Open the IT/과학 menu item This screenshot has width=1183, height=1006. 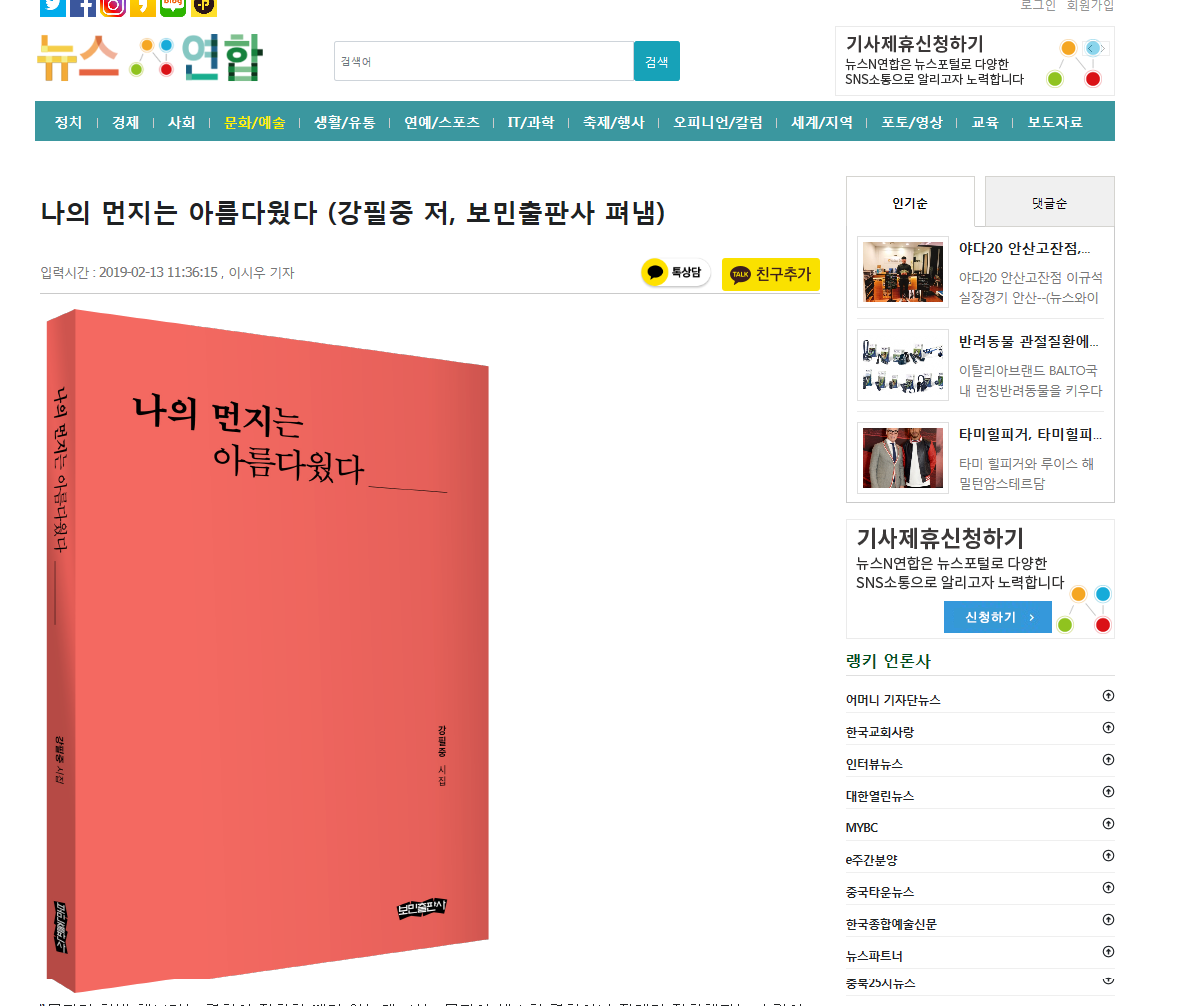click(531, 122)
